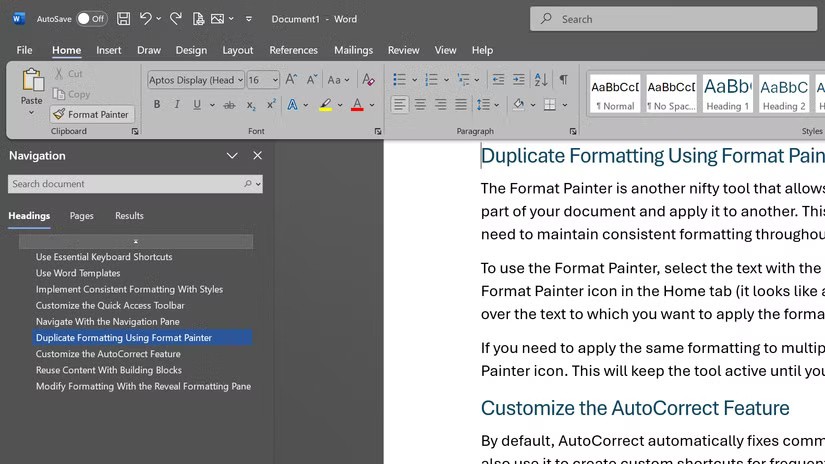
Task: Click the Strikethrough icon
Action: 229,105
